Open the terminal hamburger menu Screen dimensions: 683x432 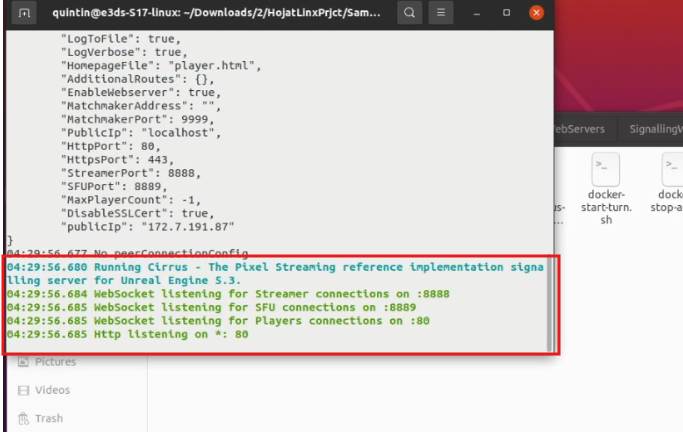click(444, 13)
